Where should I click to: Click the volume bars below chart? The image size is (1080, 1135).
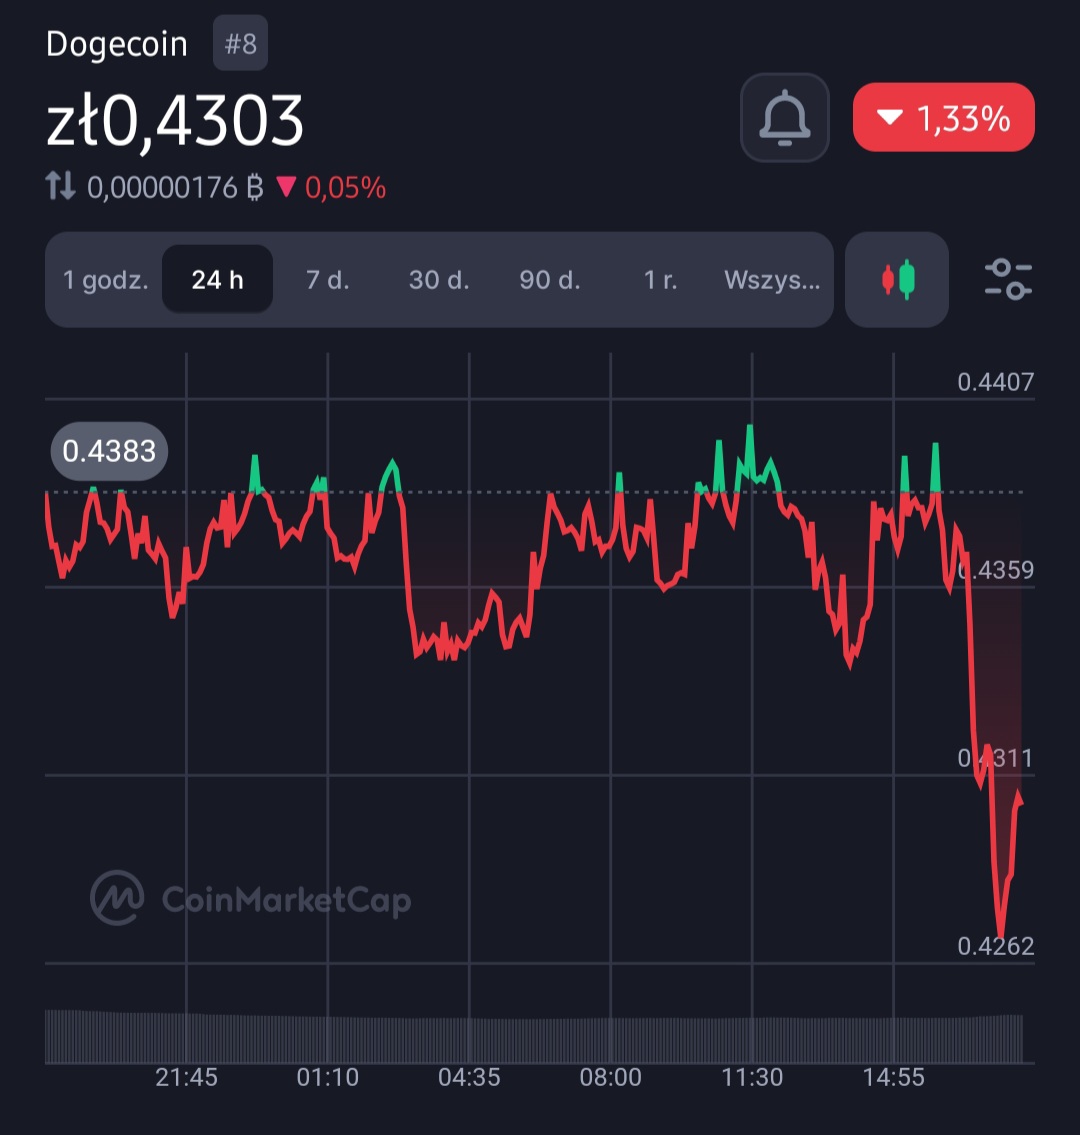click(x=535, y=1037)
